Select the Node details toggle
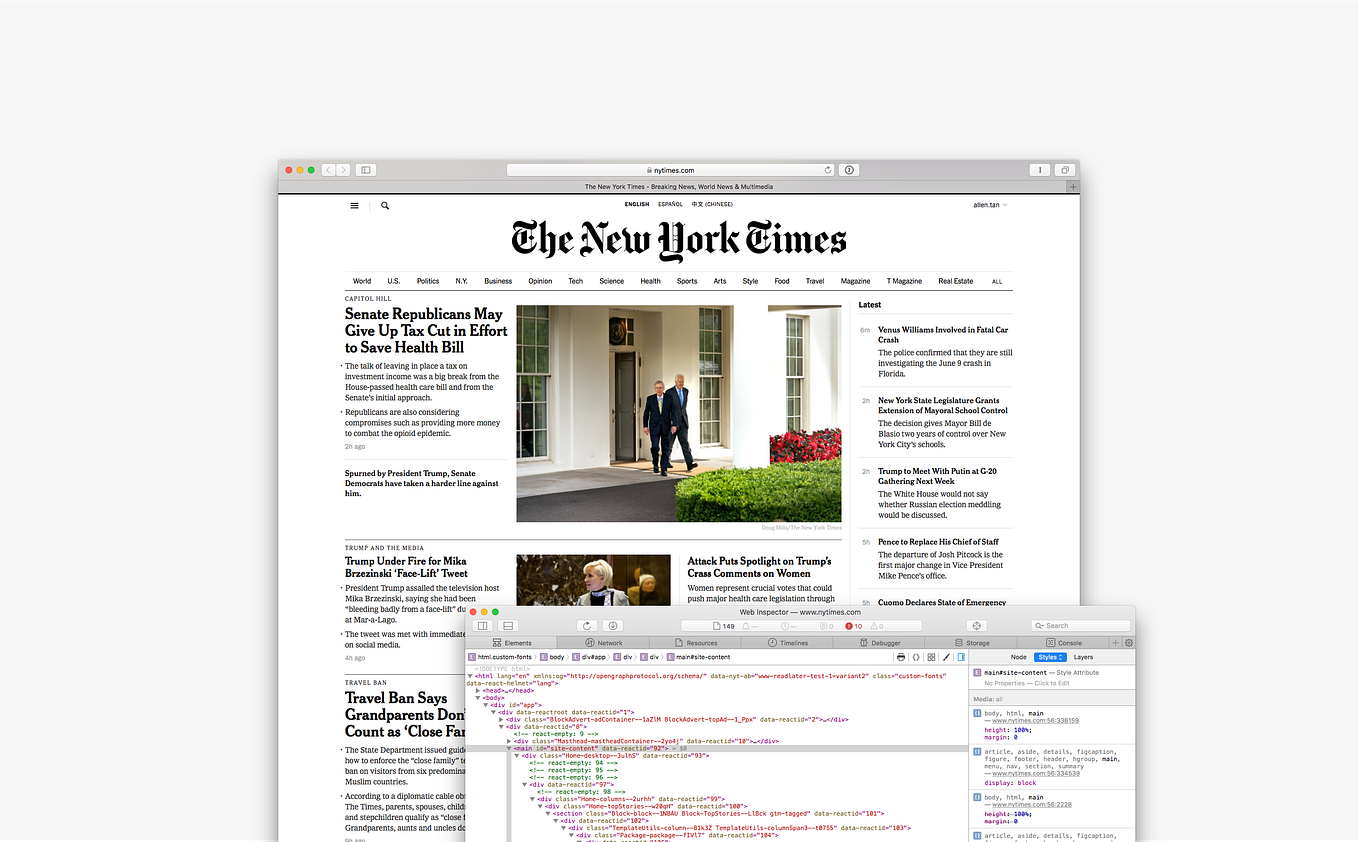This screenshot has width=1358, height=842. tap(1019, 657)
